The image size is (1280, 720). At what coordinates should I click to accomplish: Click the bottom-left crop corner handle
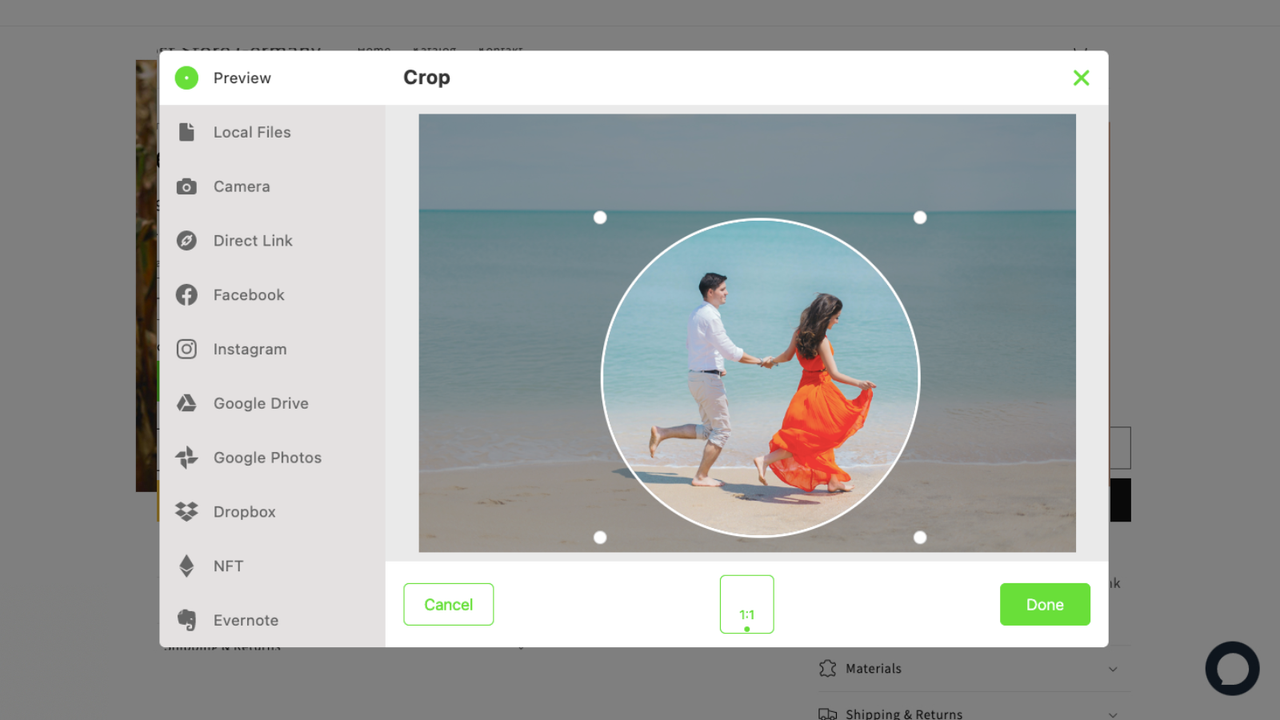tap(600, 537)
